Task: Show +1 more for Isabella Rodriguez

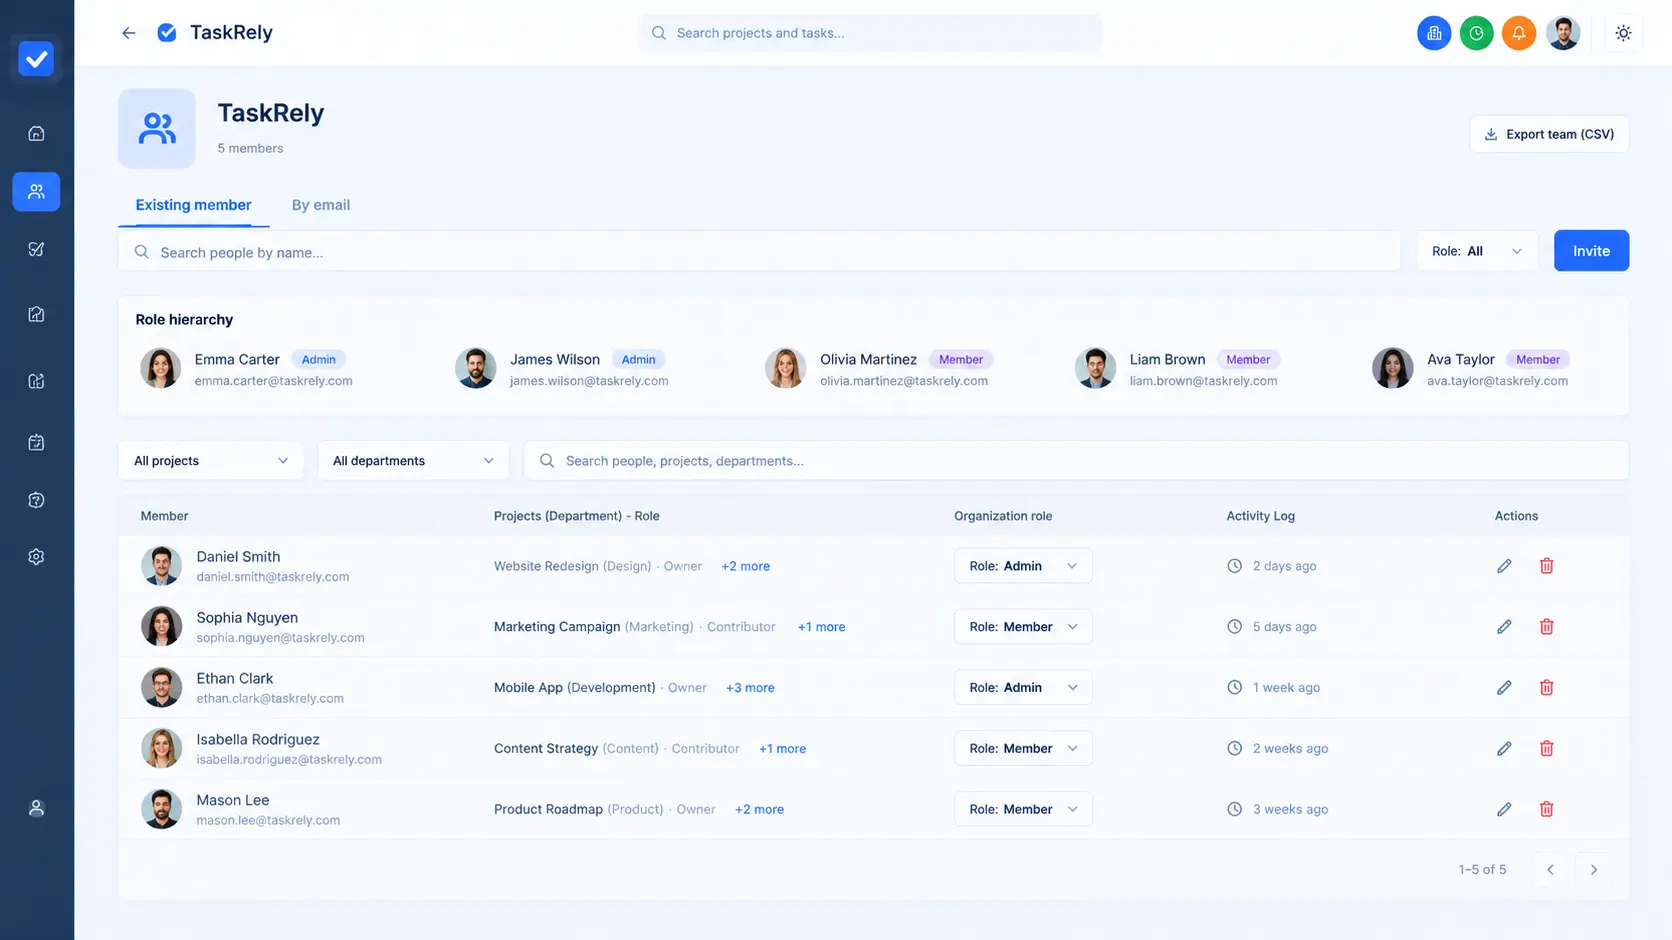Action: 782,749
